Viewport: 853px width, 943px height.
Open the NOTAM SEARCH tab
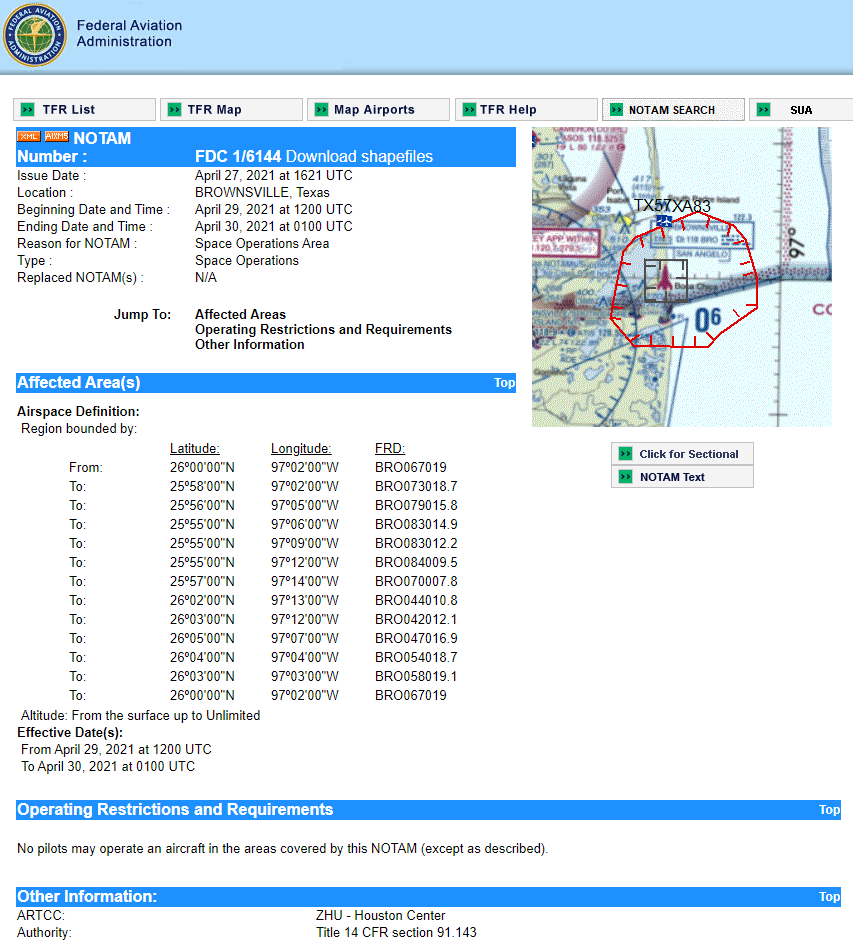[x=671, y=110]
